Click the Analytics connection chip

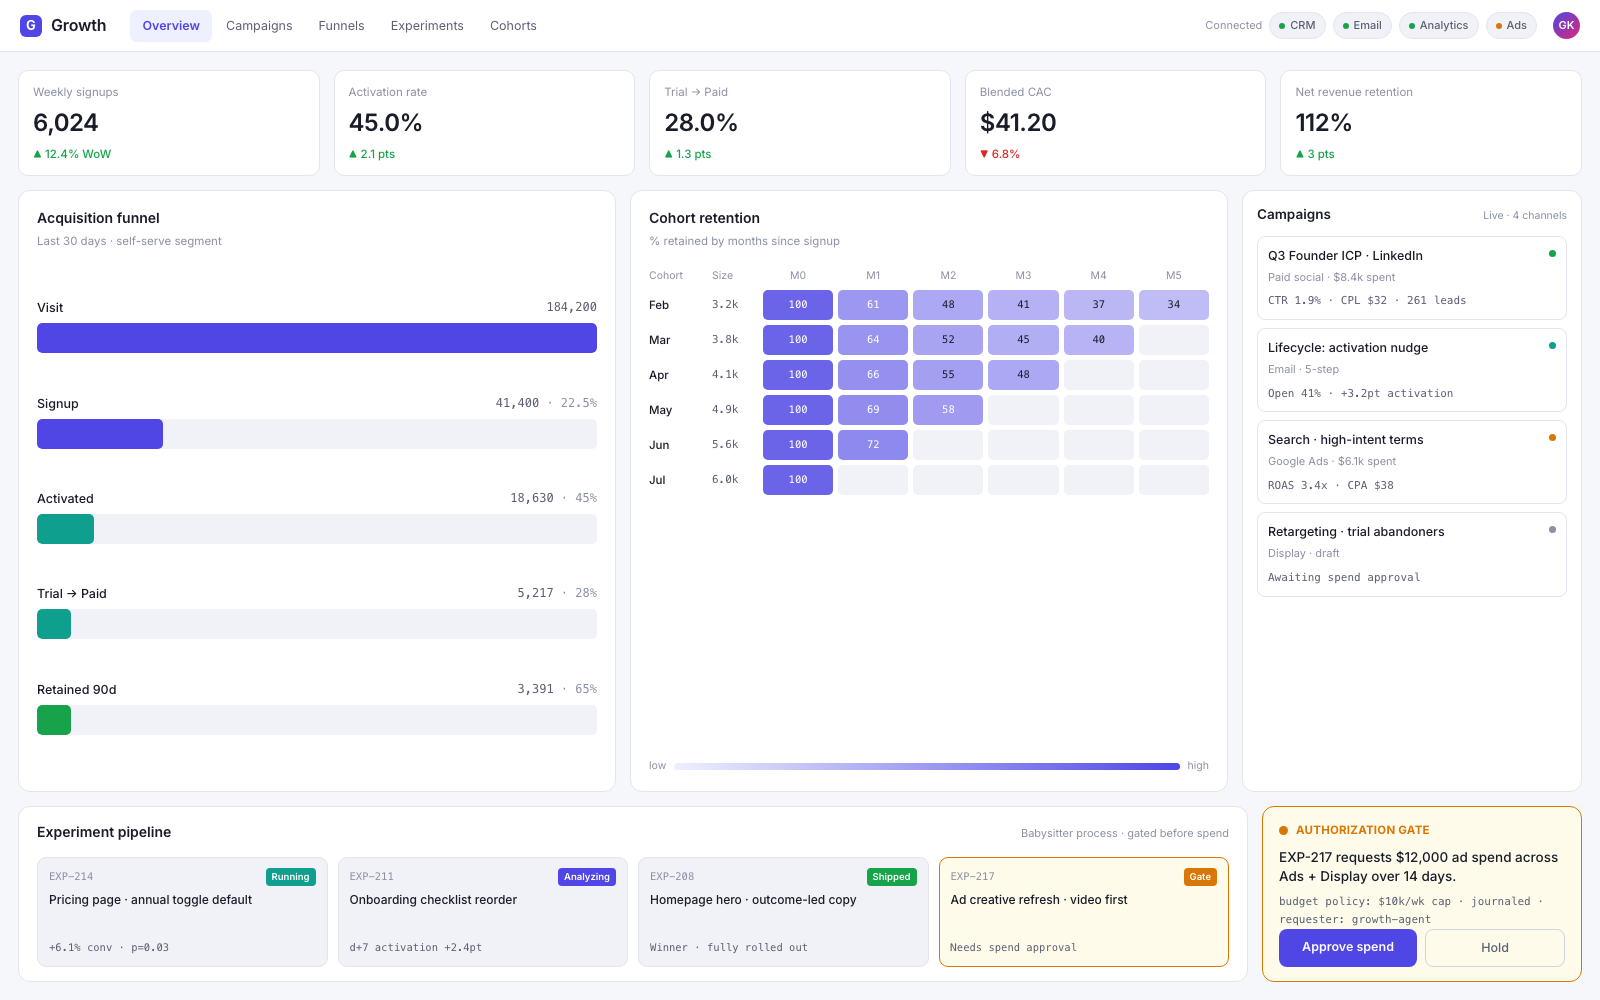click(1438, 25)
